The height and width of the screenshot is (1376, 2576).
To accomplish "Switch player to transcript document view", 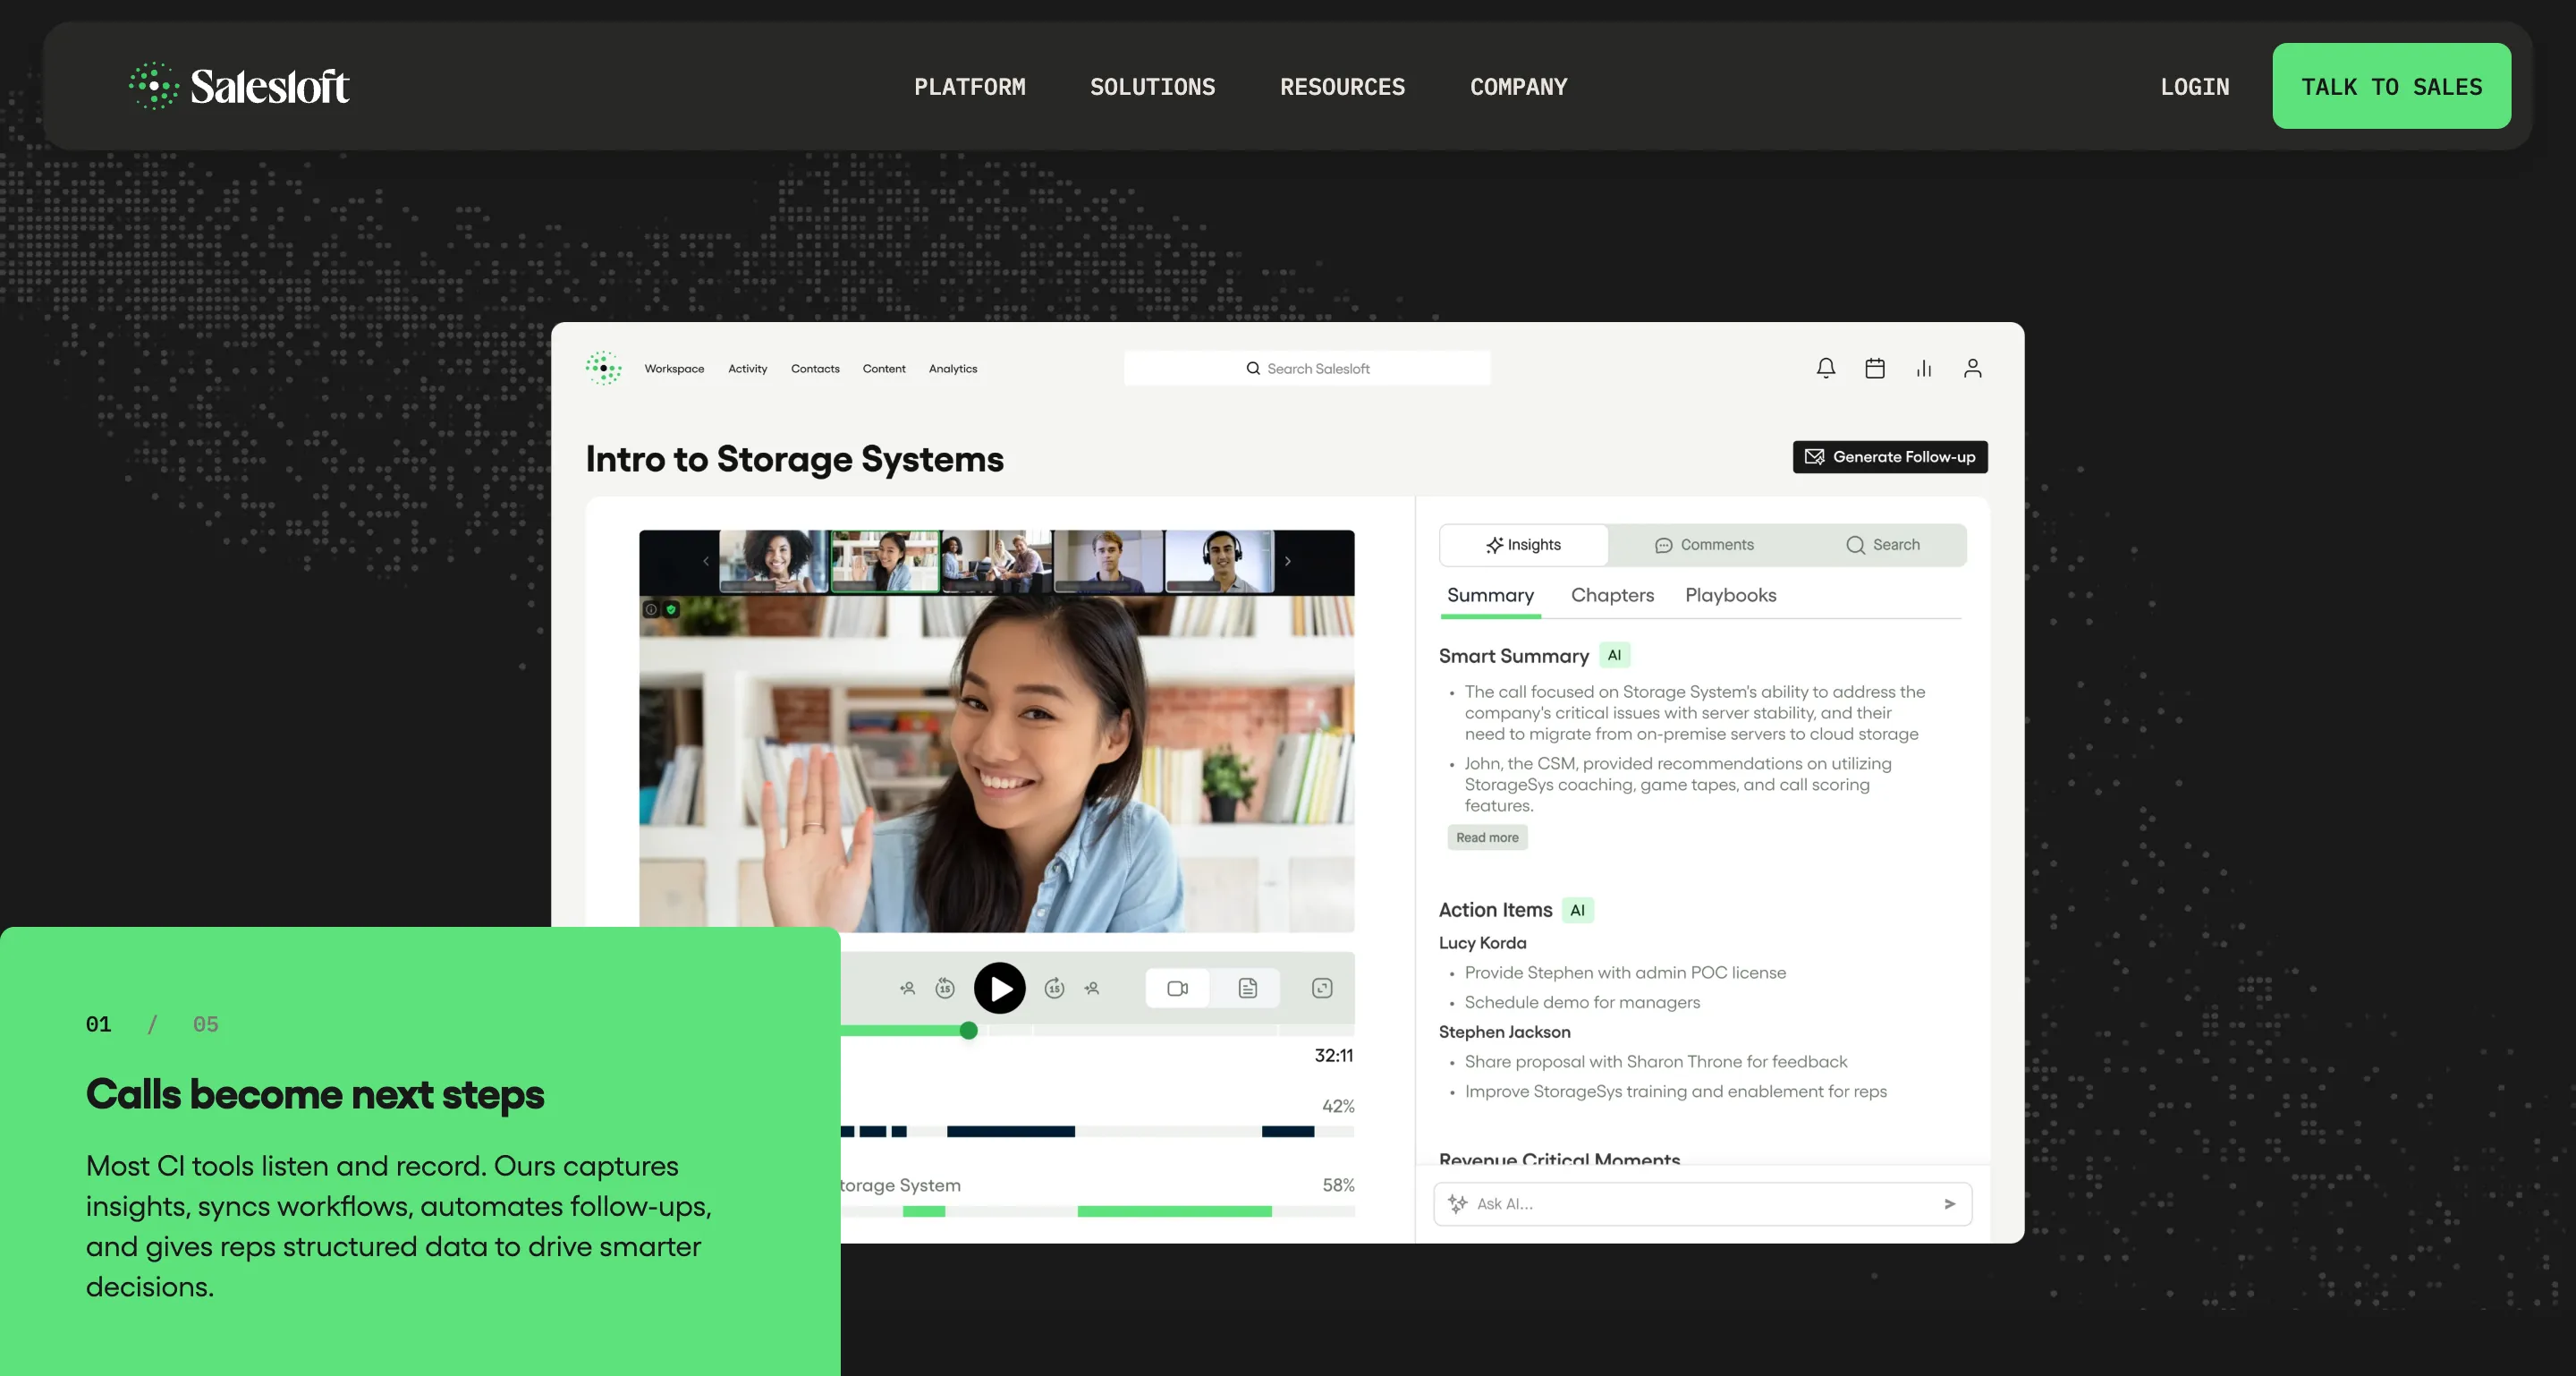I will 1247,989.
